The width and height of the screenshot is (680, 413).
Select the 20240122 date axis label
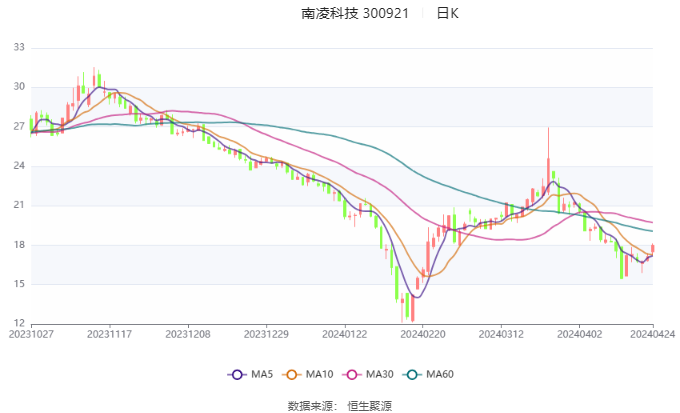coord(344,334)
